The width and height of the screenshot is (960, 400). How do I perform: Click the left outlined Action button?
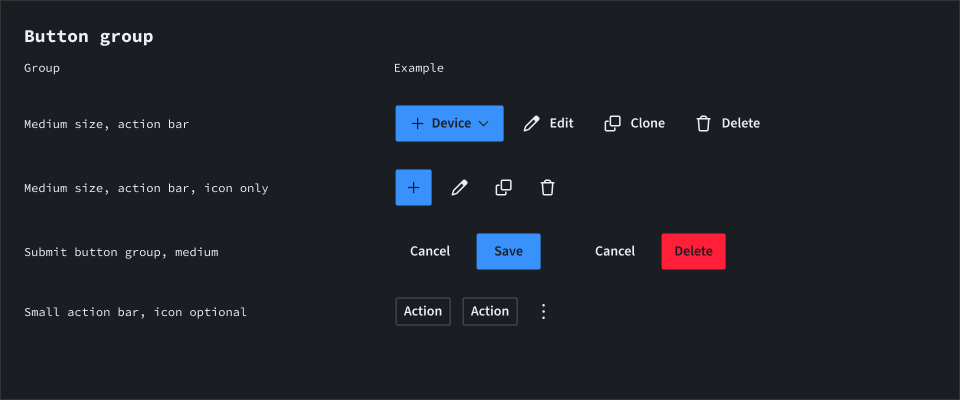coord(423,312)
